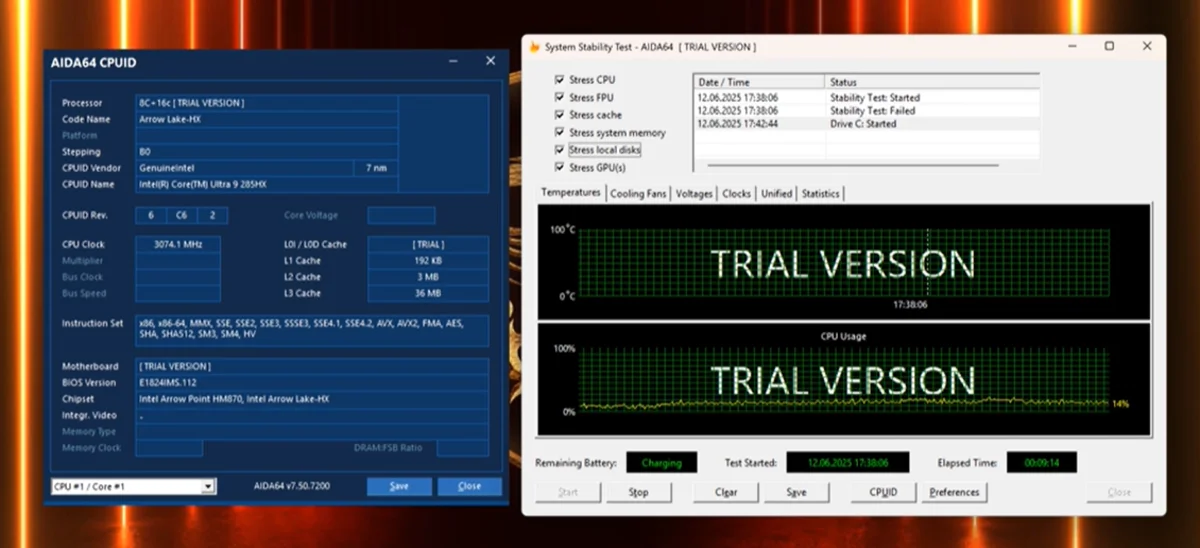
Task: Click the Clear button
Action: pyautogui.click(x=727, y=492)
